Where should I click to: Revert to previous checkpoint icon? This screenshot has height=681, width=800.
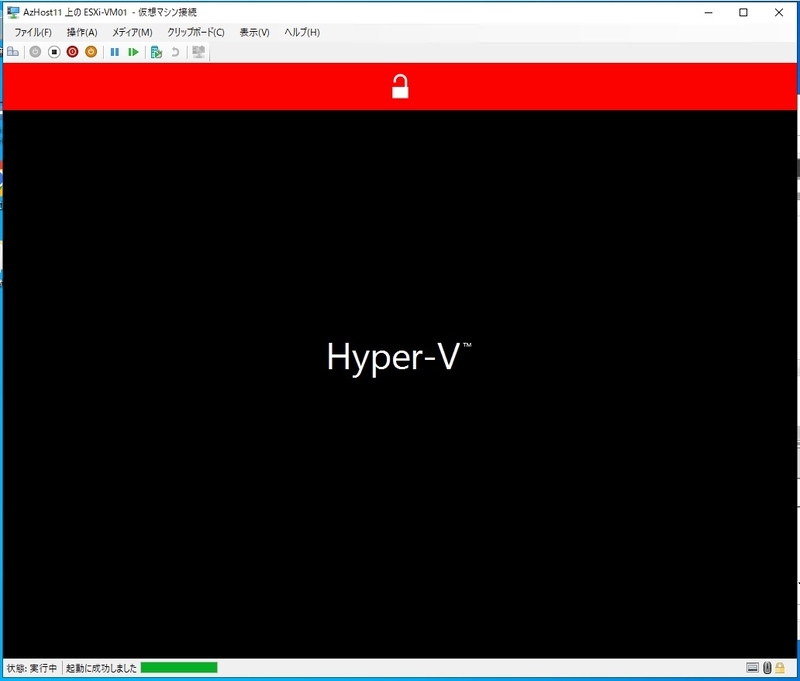(x=175, y=52)
